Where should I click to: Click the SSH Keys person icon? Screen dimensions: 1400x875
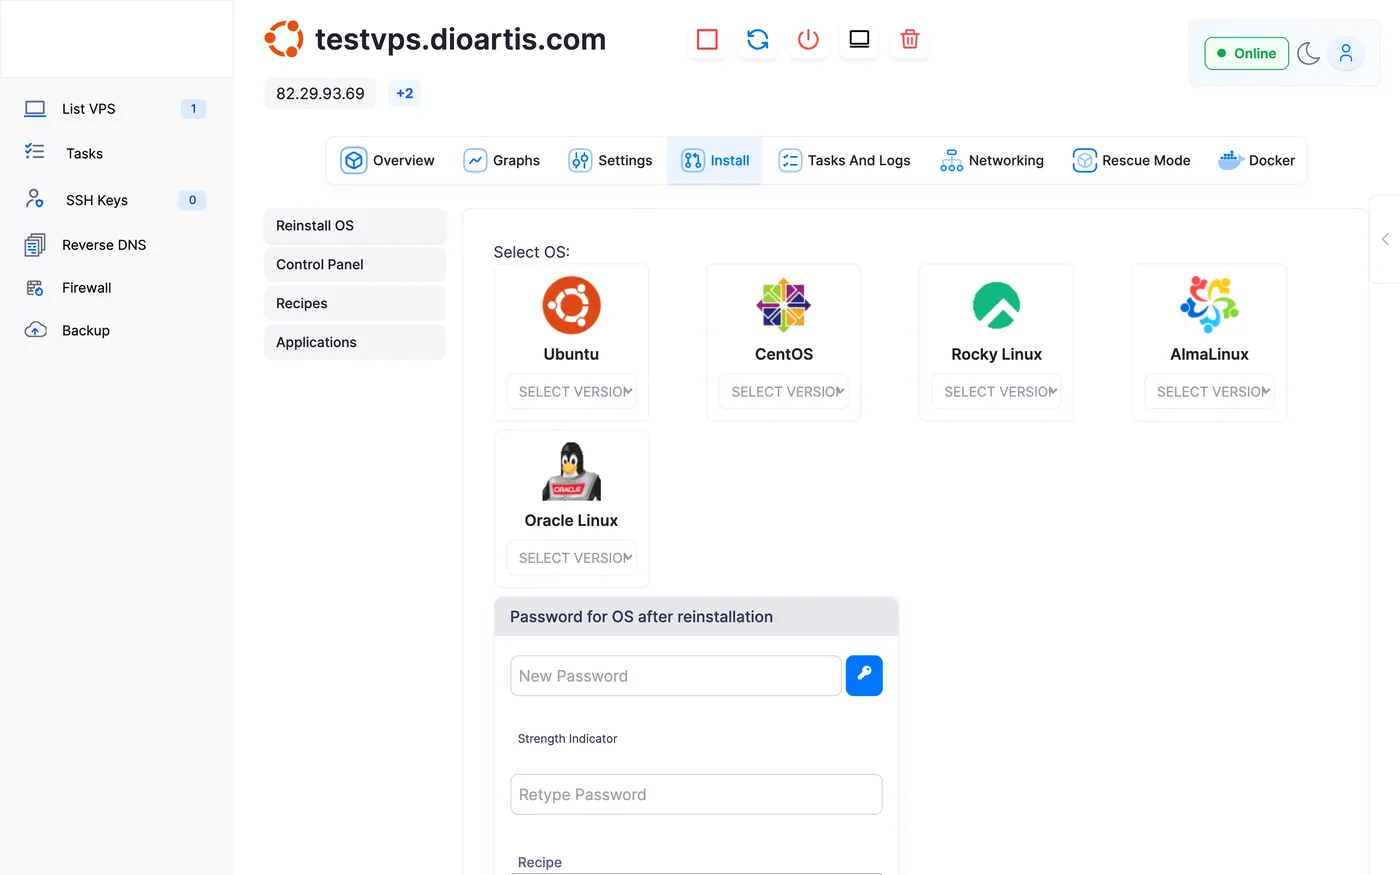35,199
